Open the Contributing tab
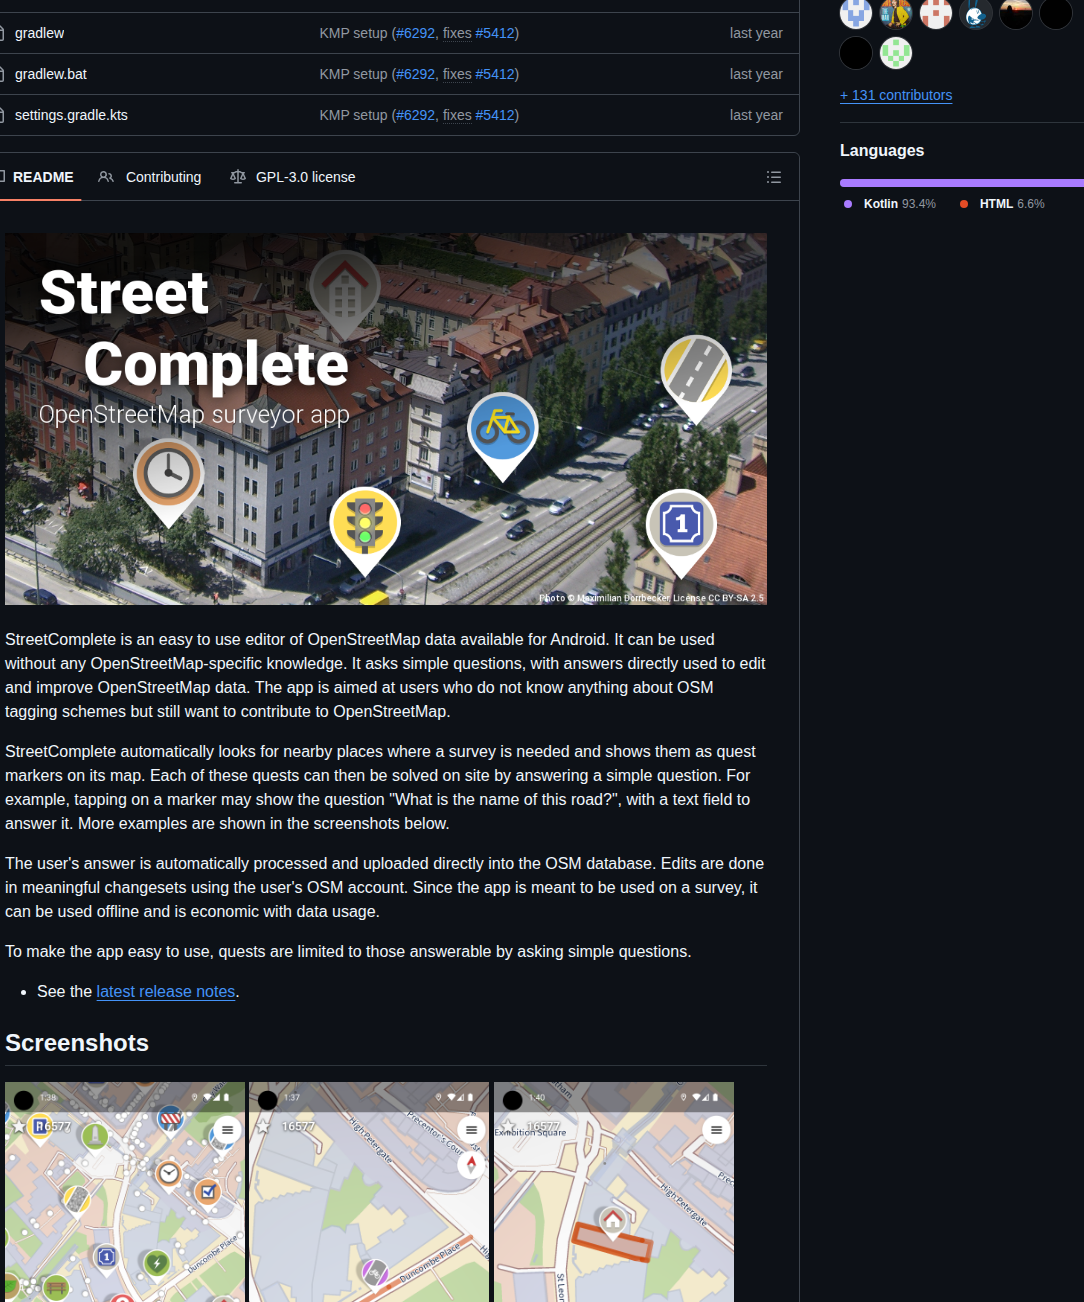Screen dimensions: 1084x1302 [150, 177]
